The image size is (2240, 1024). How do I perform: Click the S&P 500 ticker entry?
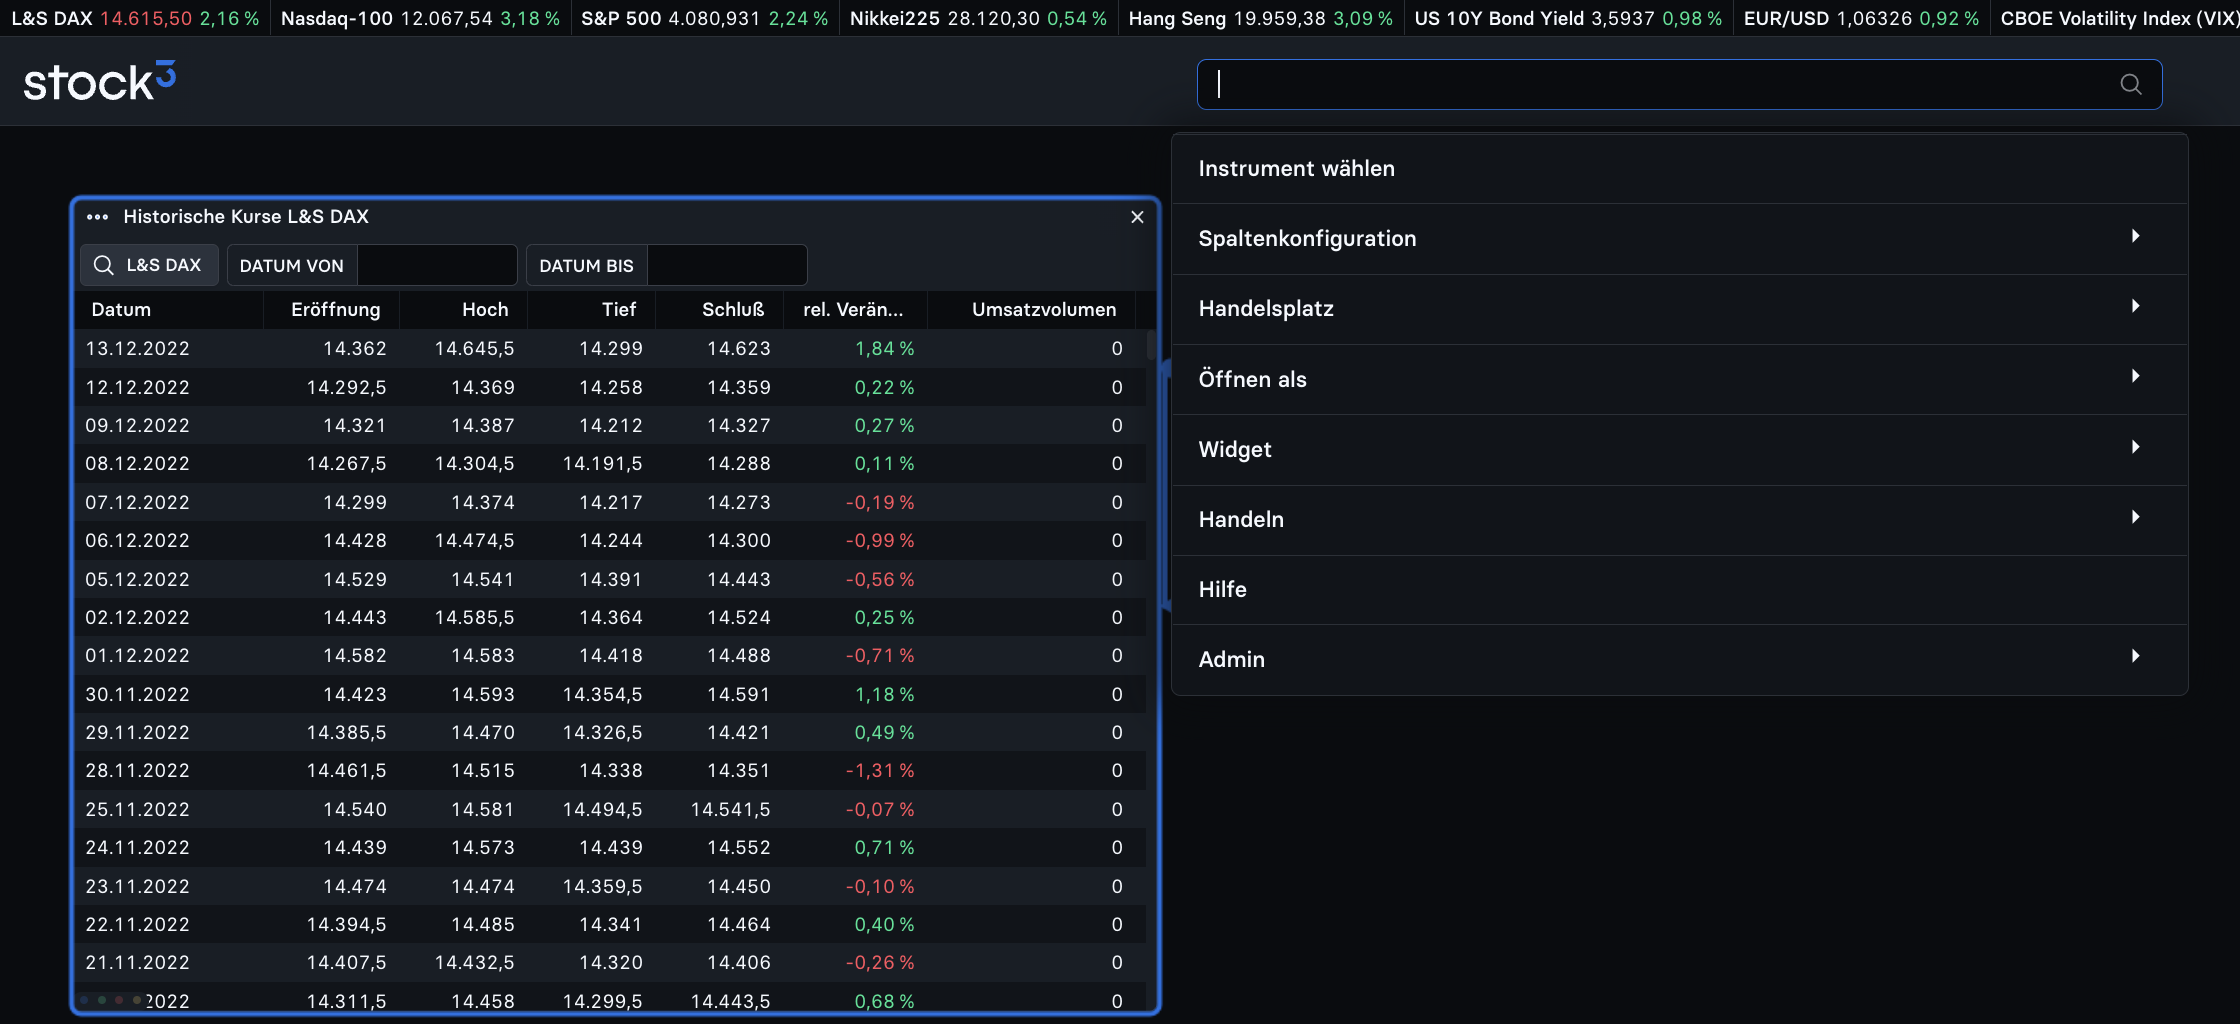coord(705,18)
